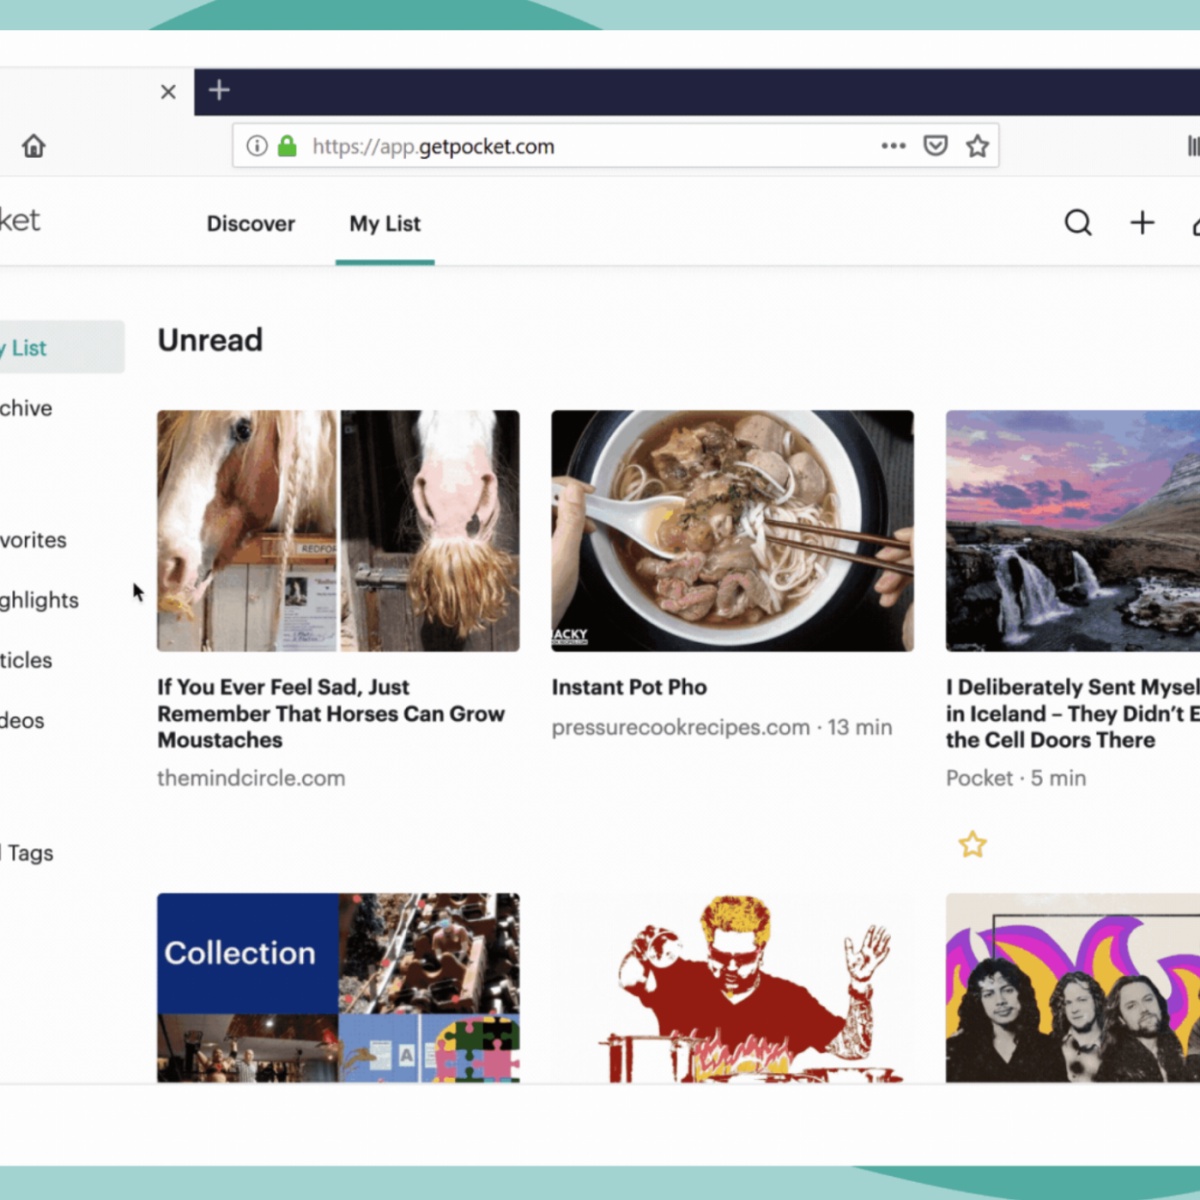Screen dimensions: 1200x1200
Task: Click pressurecookrecipes.com source link
Action: [x=680, y=727]
